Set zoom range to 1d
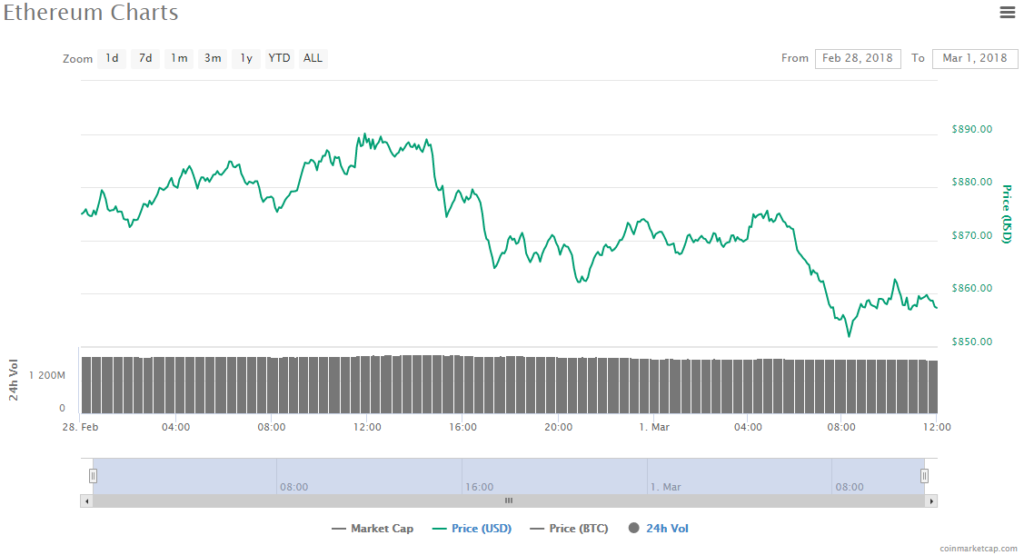The width and height of the screenshot is (1024, 555). 112,58
